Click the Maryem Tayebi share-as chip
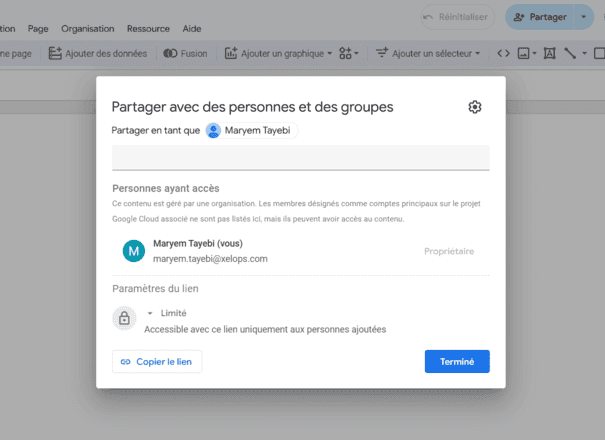Viewport: 605px width, 440px height. pos(252,130)
